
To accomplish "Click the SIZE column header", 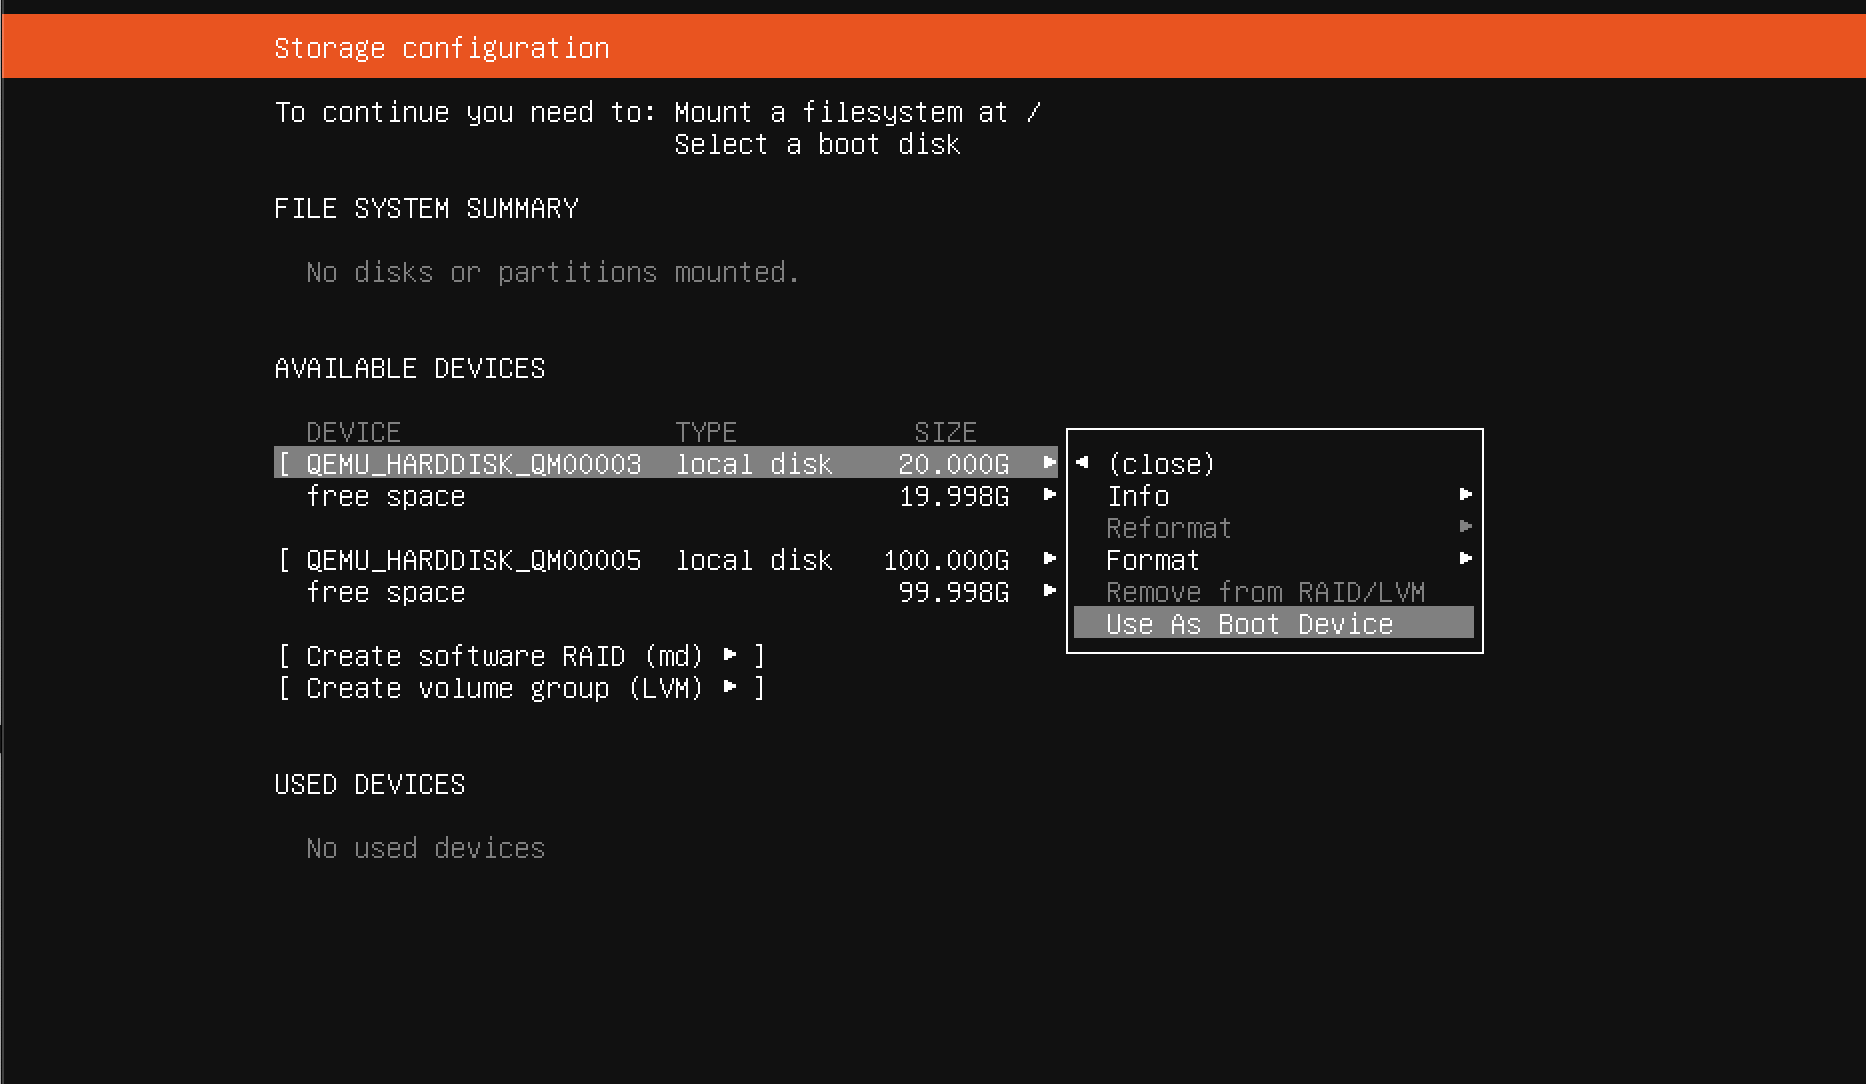I will [944, 431].
